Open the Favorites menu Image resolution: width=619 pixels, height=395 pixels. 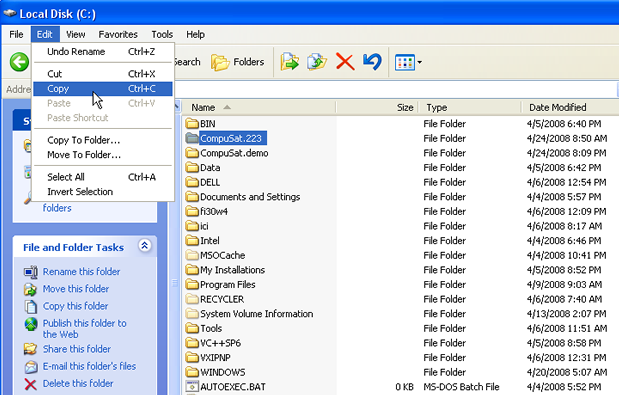pos(118,34)
